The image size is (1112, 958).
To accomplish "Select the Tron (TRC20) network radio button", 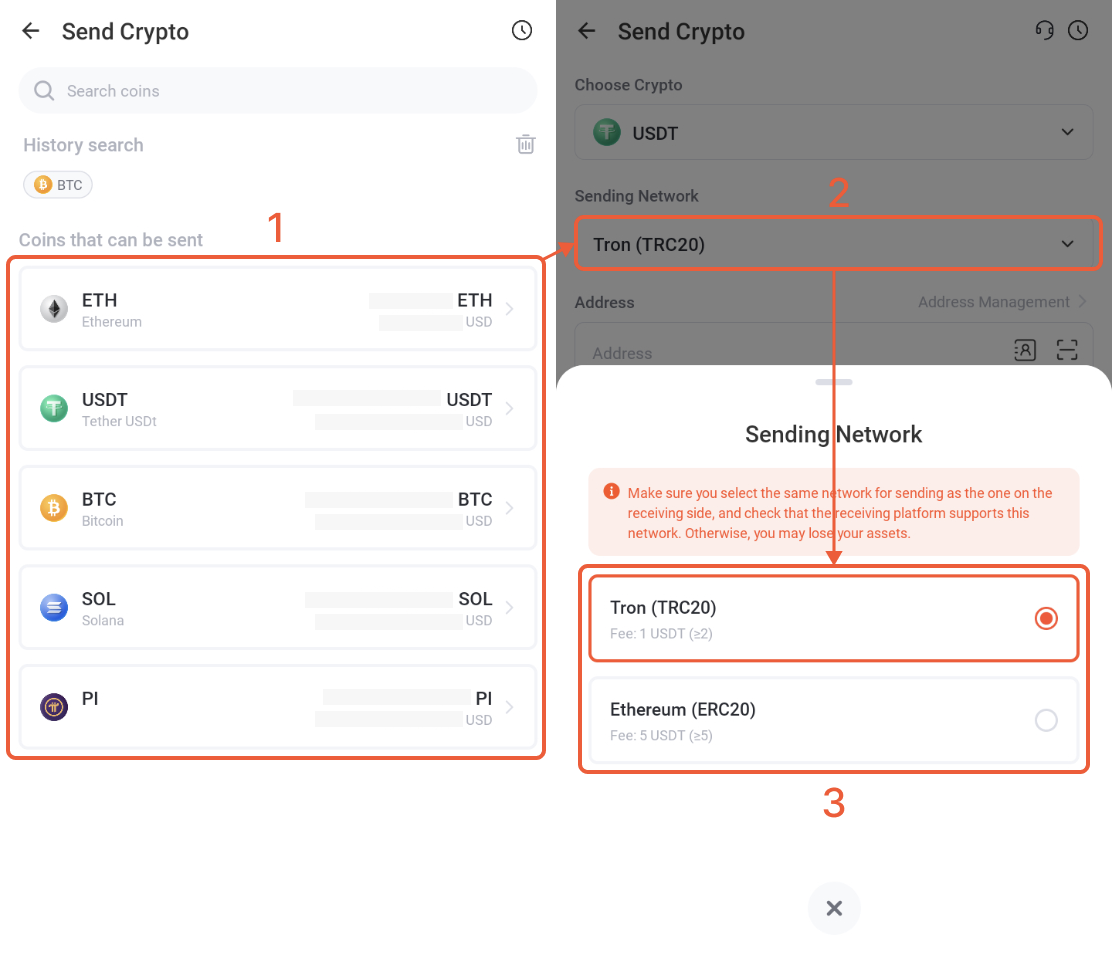I will pyautogui.click(x=1046, y=618).
